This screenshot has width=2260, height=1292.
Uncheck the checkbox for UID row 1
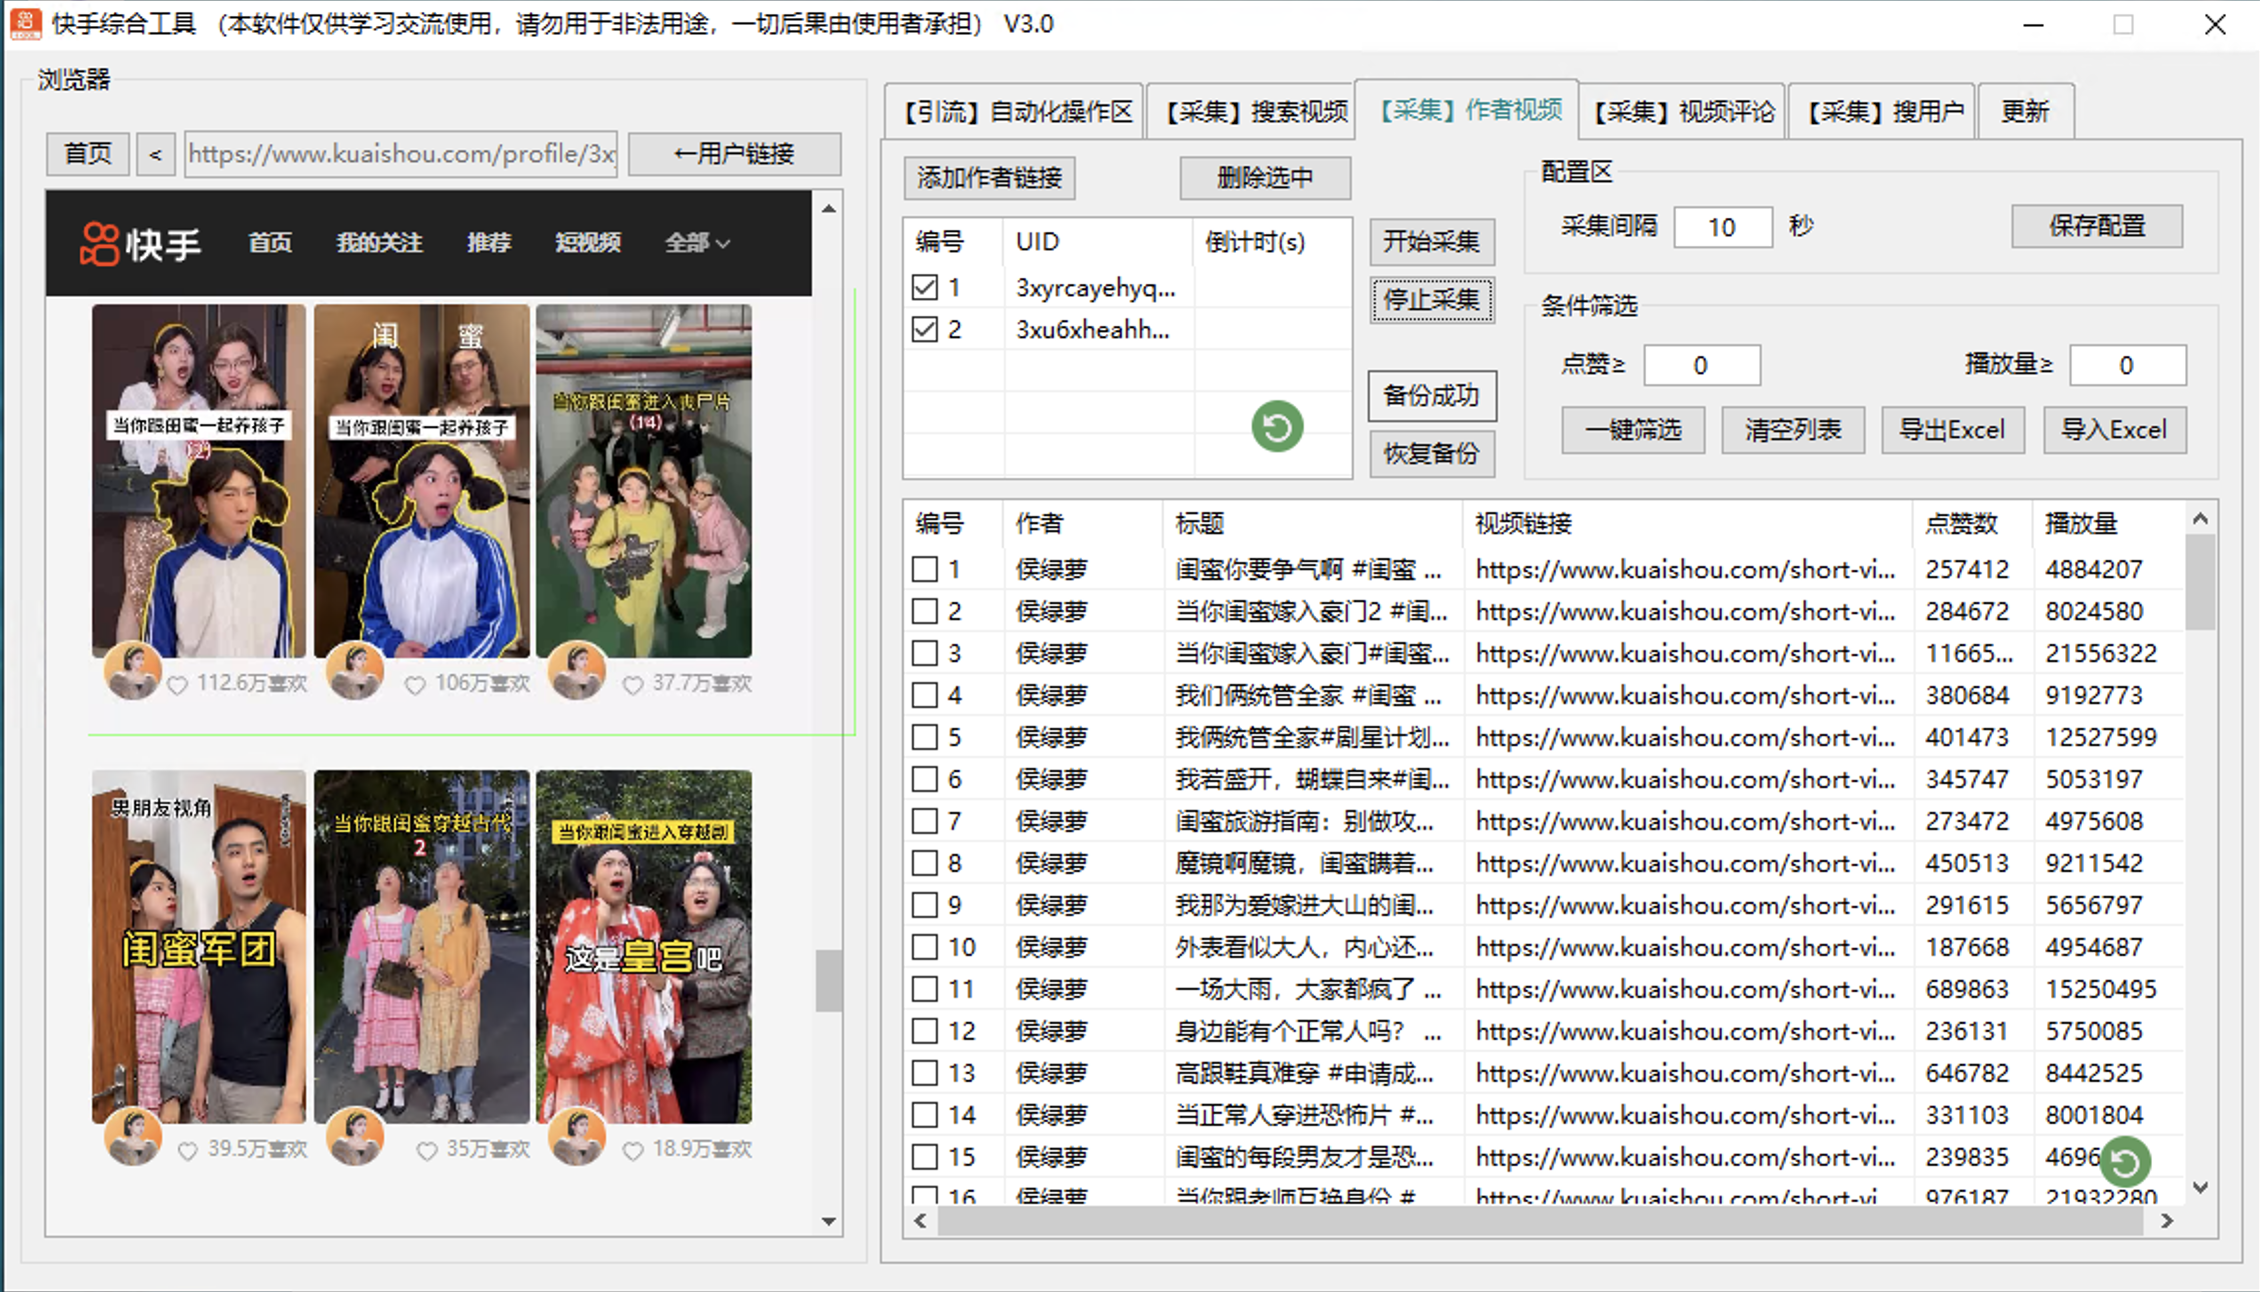point(923,287)
